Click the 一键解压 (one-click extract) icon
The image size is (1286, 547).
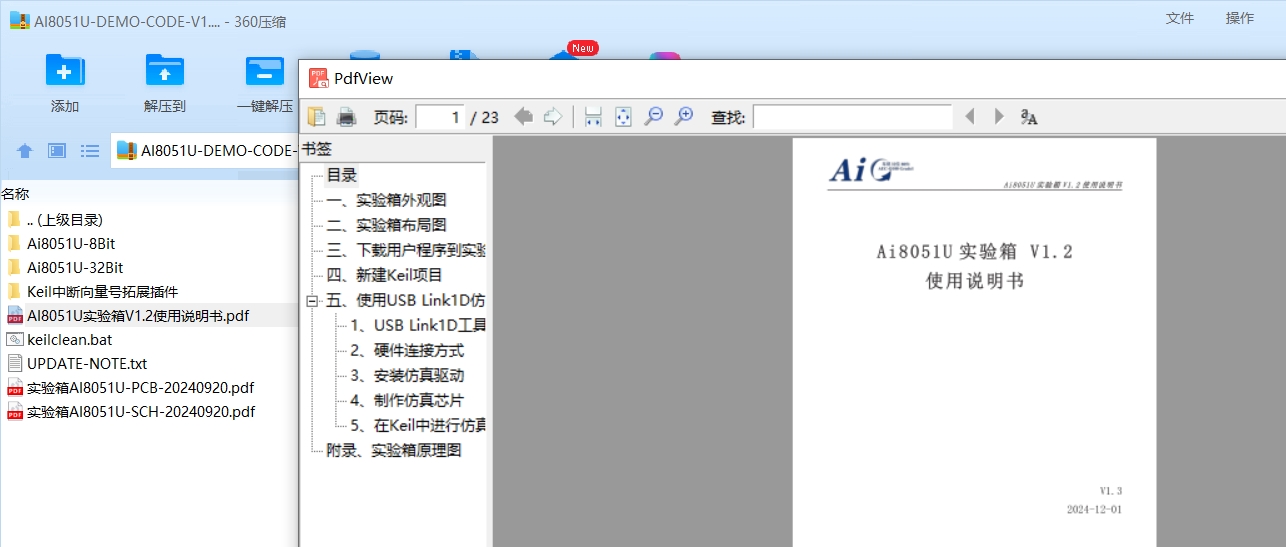265,70
